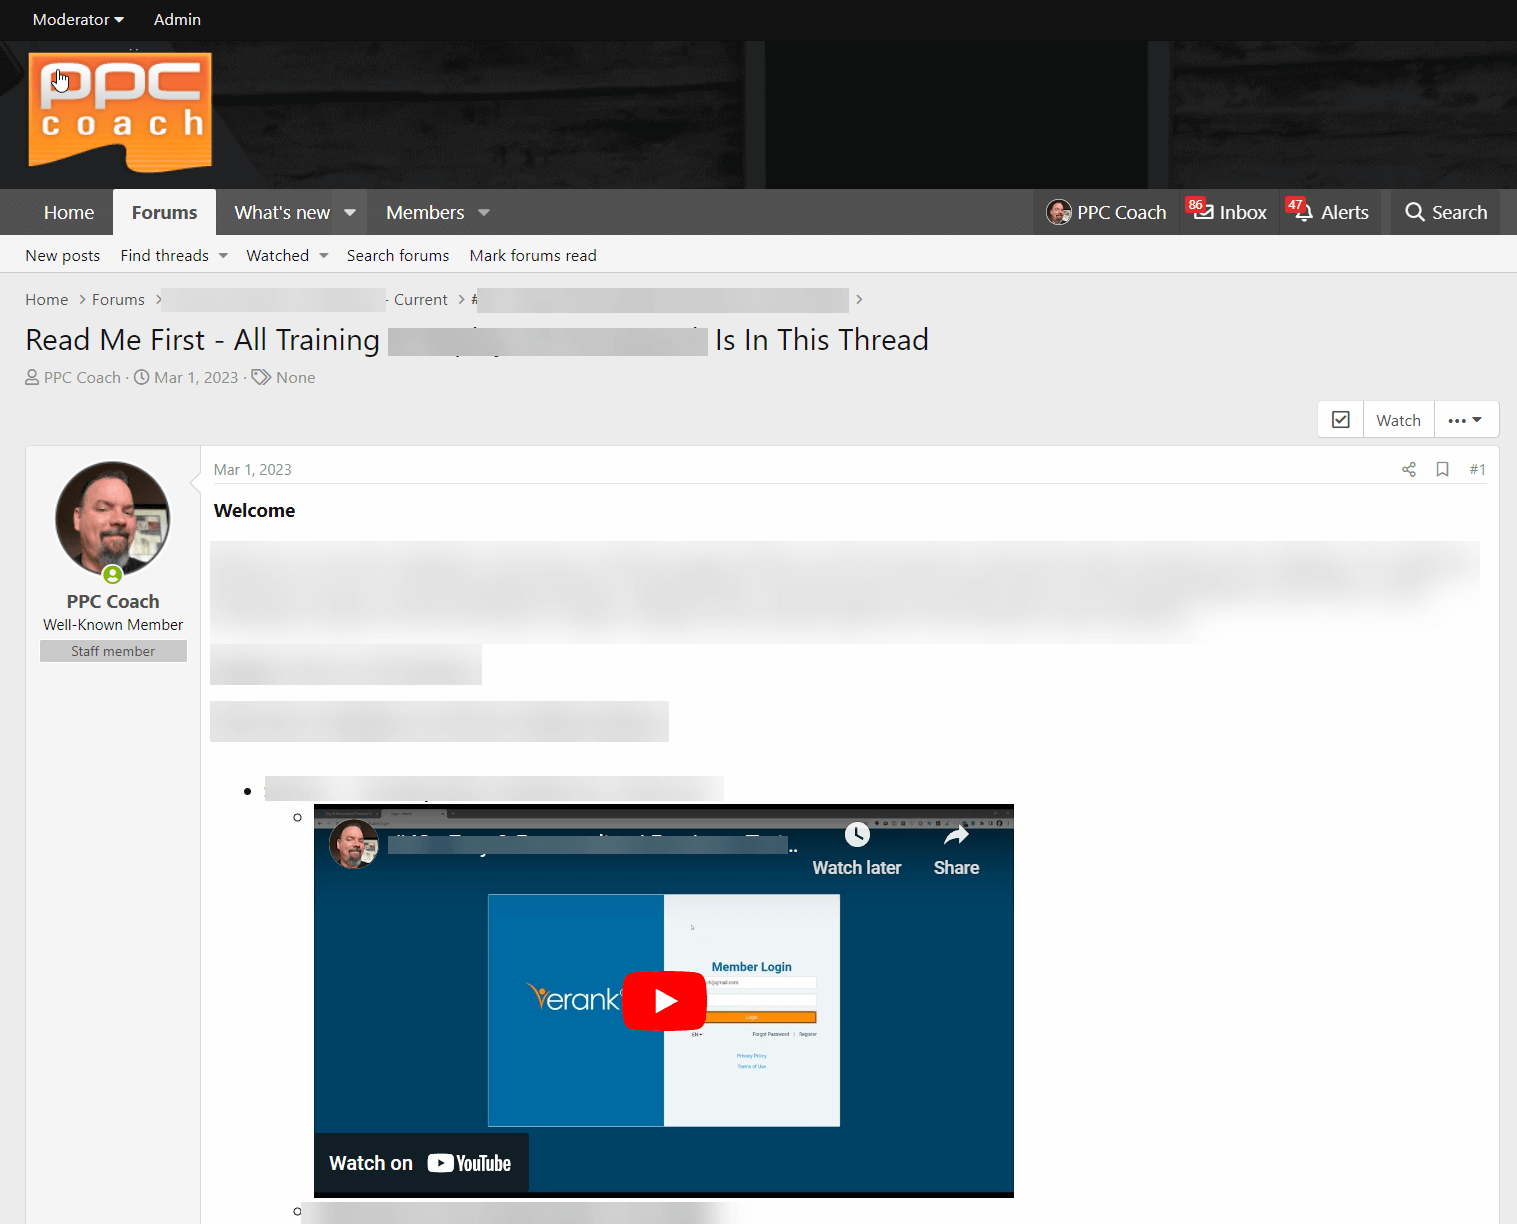
Task: Share the first post
Action: (x=1408, y=469)
